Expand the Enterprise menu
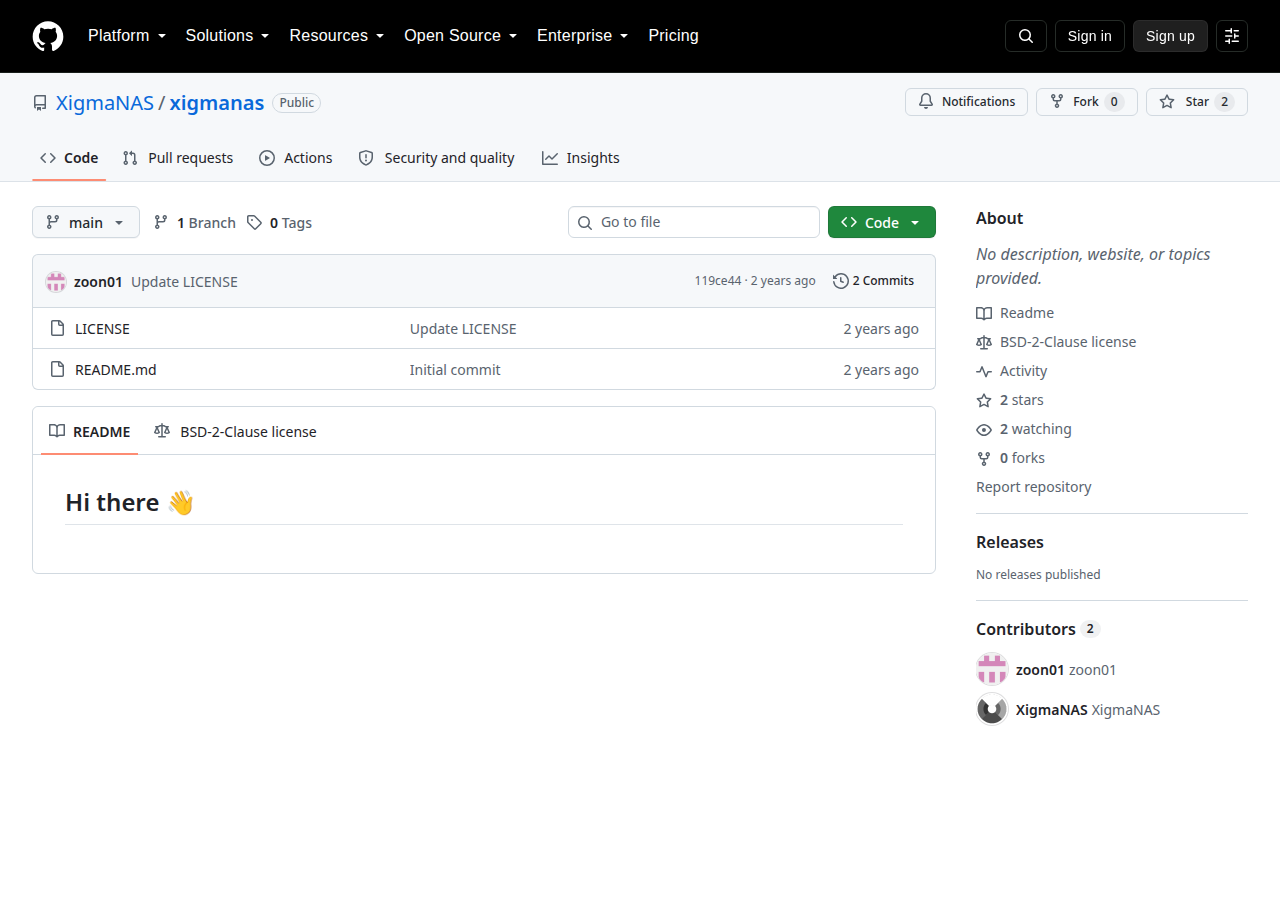Screen dimensions: 1280x900 tap(583, 36)
